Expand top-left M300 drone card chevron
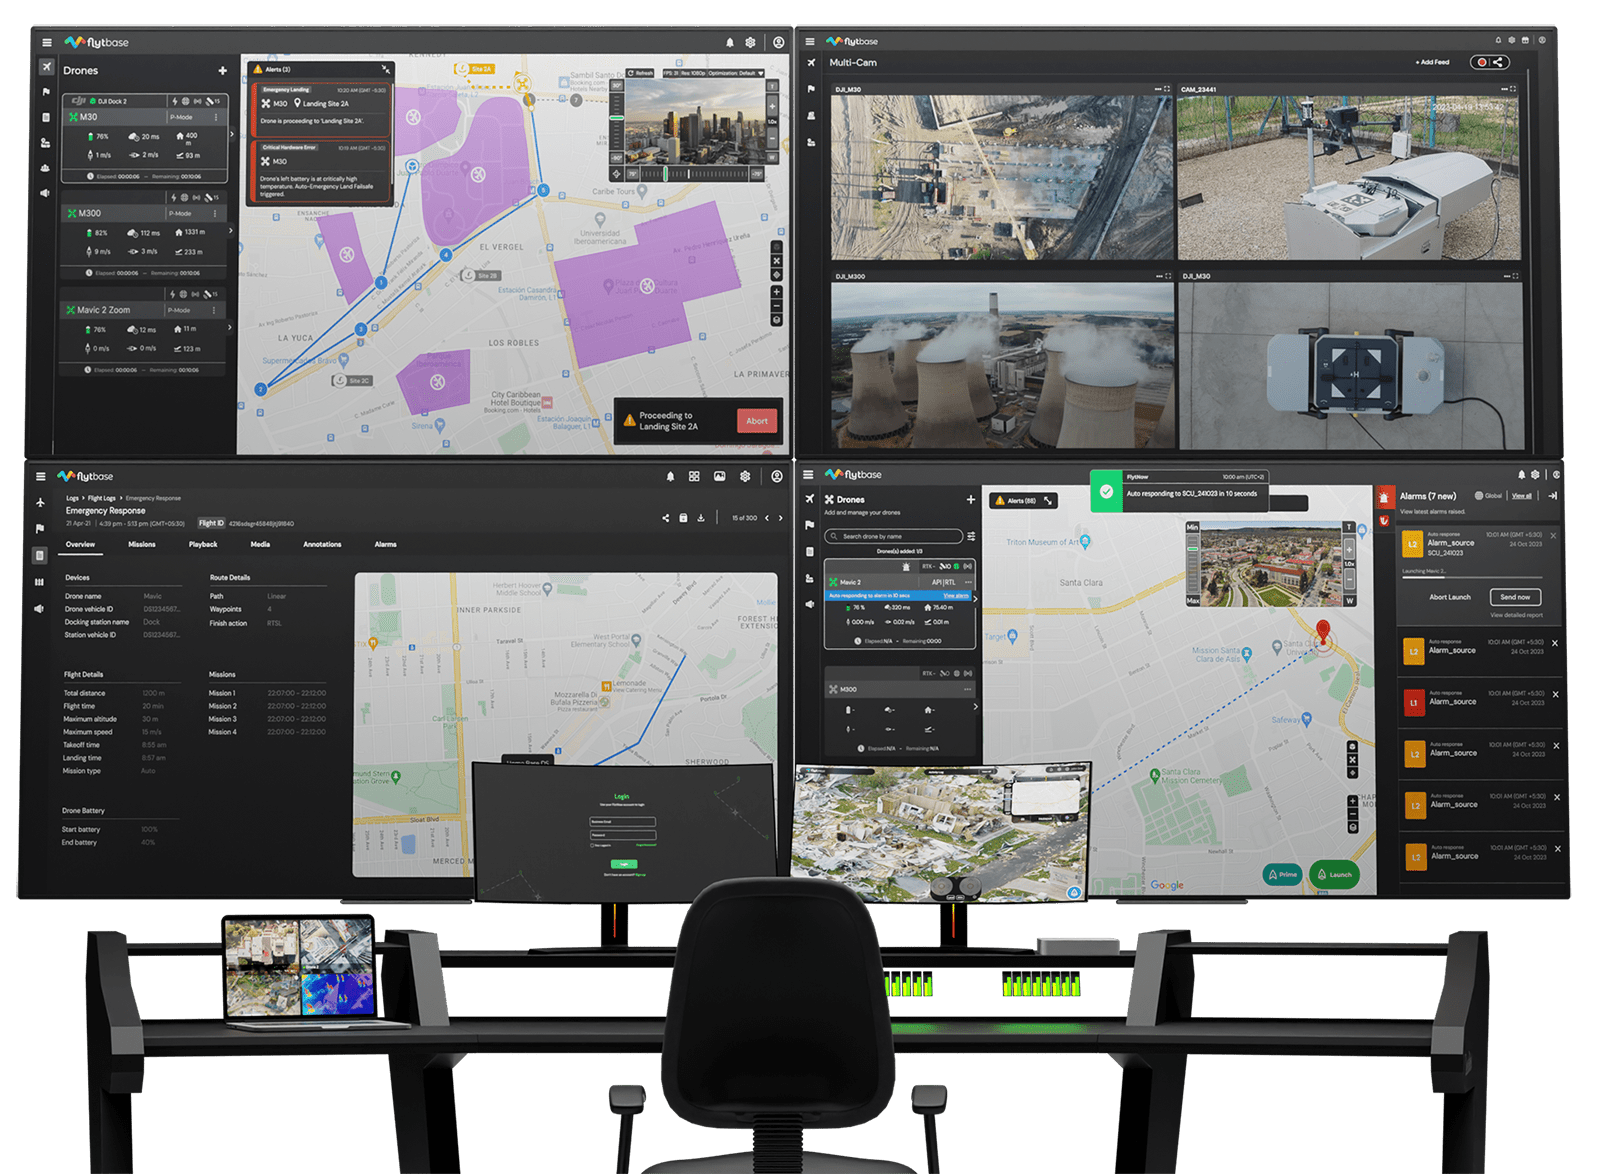1600x1174 pixels. pos(231,231)
